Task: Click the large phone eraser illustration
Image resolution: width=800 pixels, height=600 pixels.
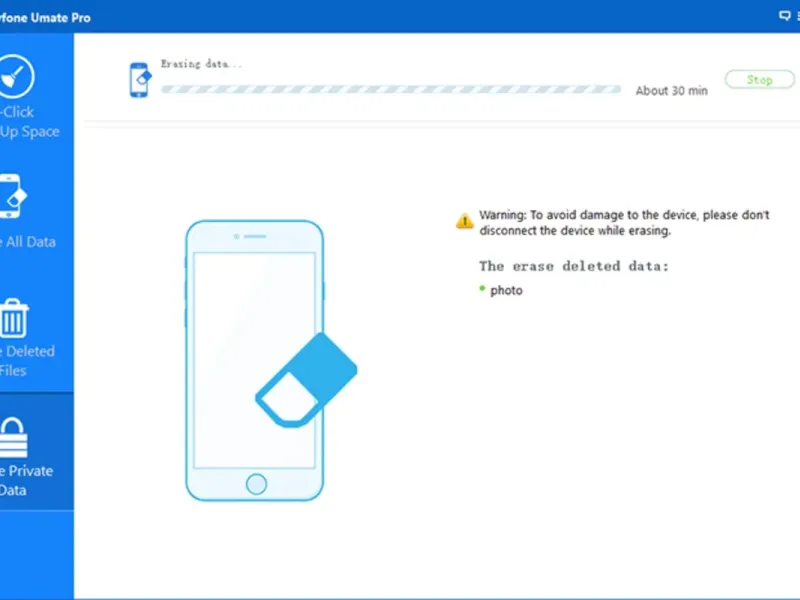Action: point(271,361)
